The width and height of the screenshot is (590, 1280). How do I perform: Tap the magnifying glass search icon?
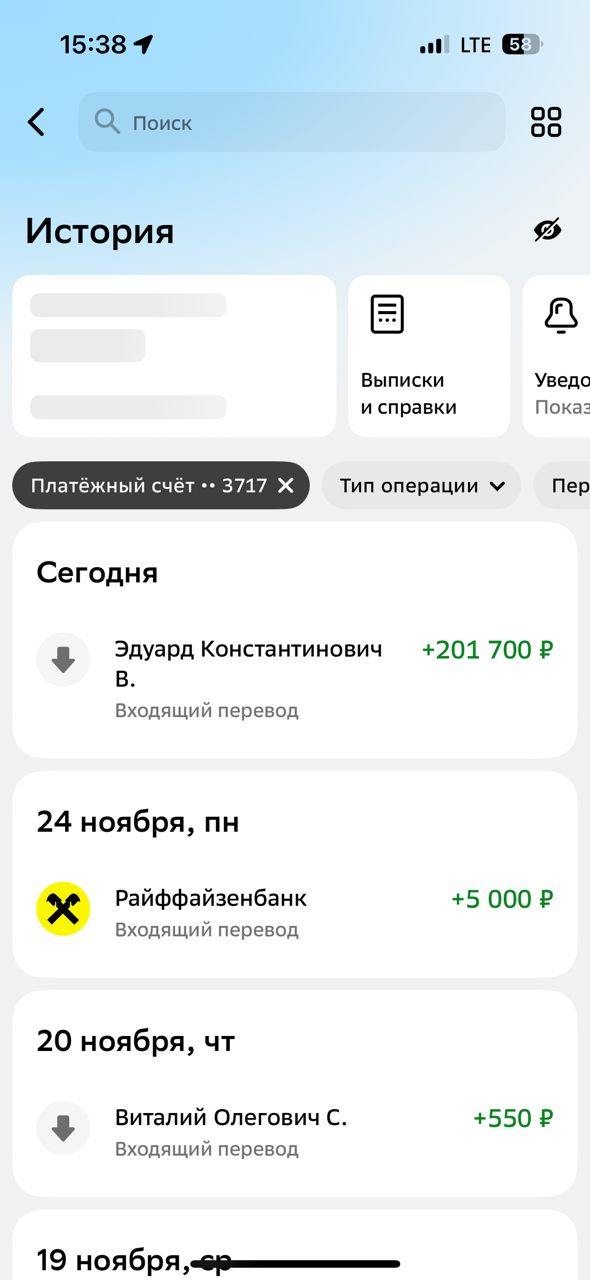(108, 122)
